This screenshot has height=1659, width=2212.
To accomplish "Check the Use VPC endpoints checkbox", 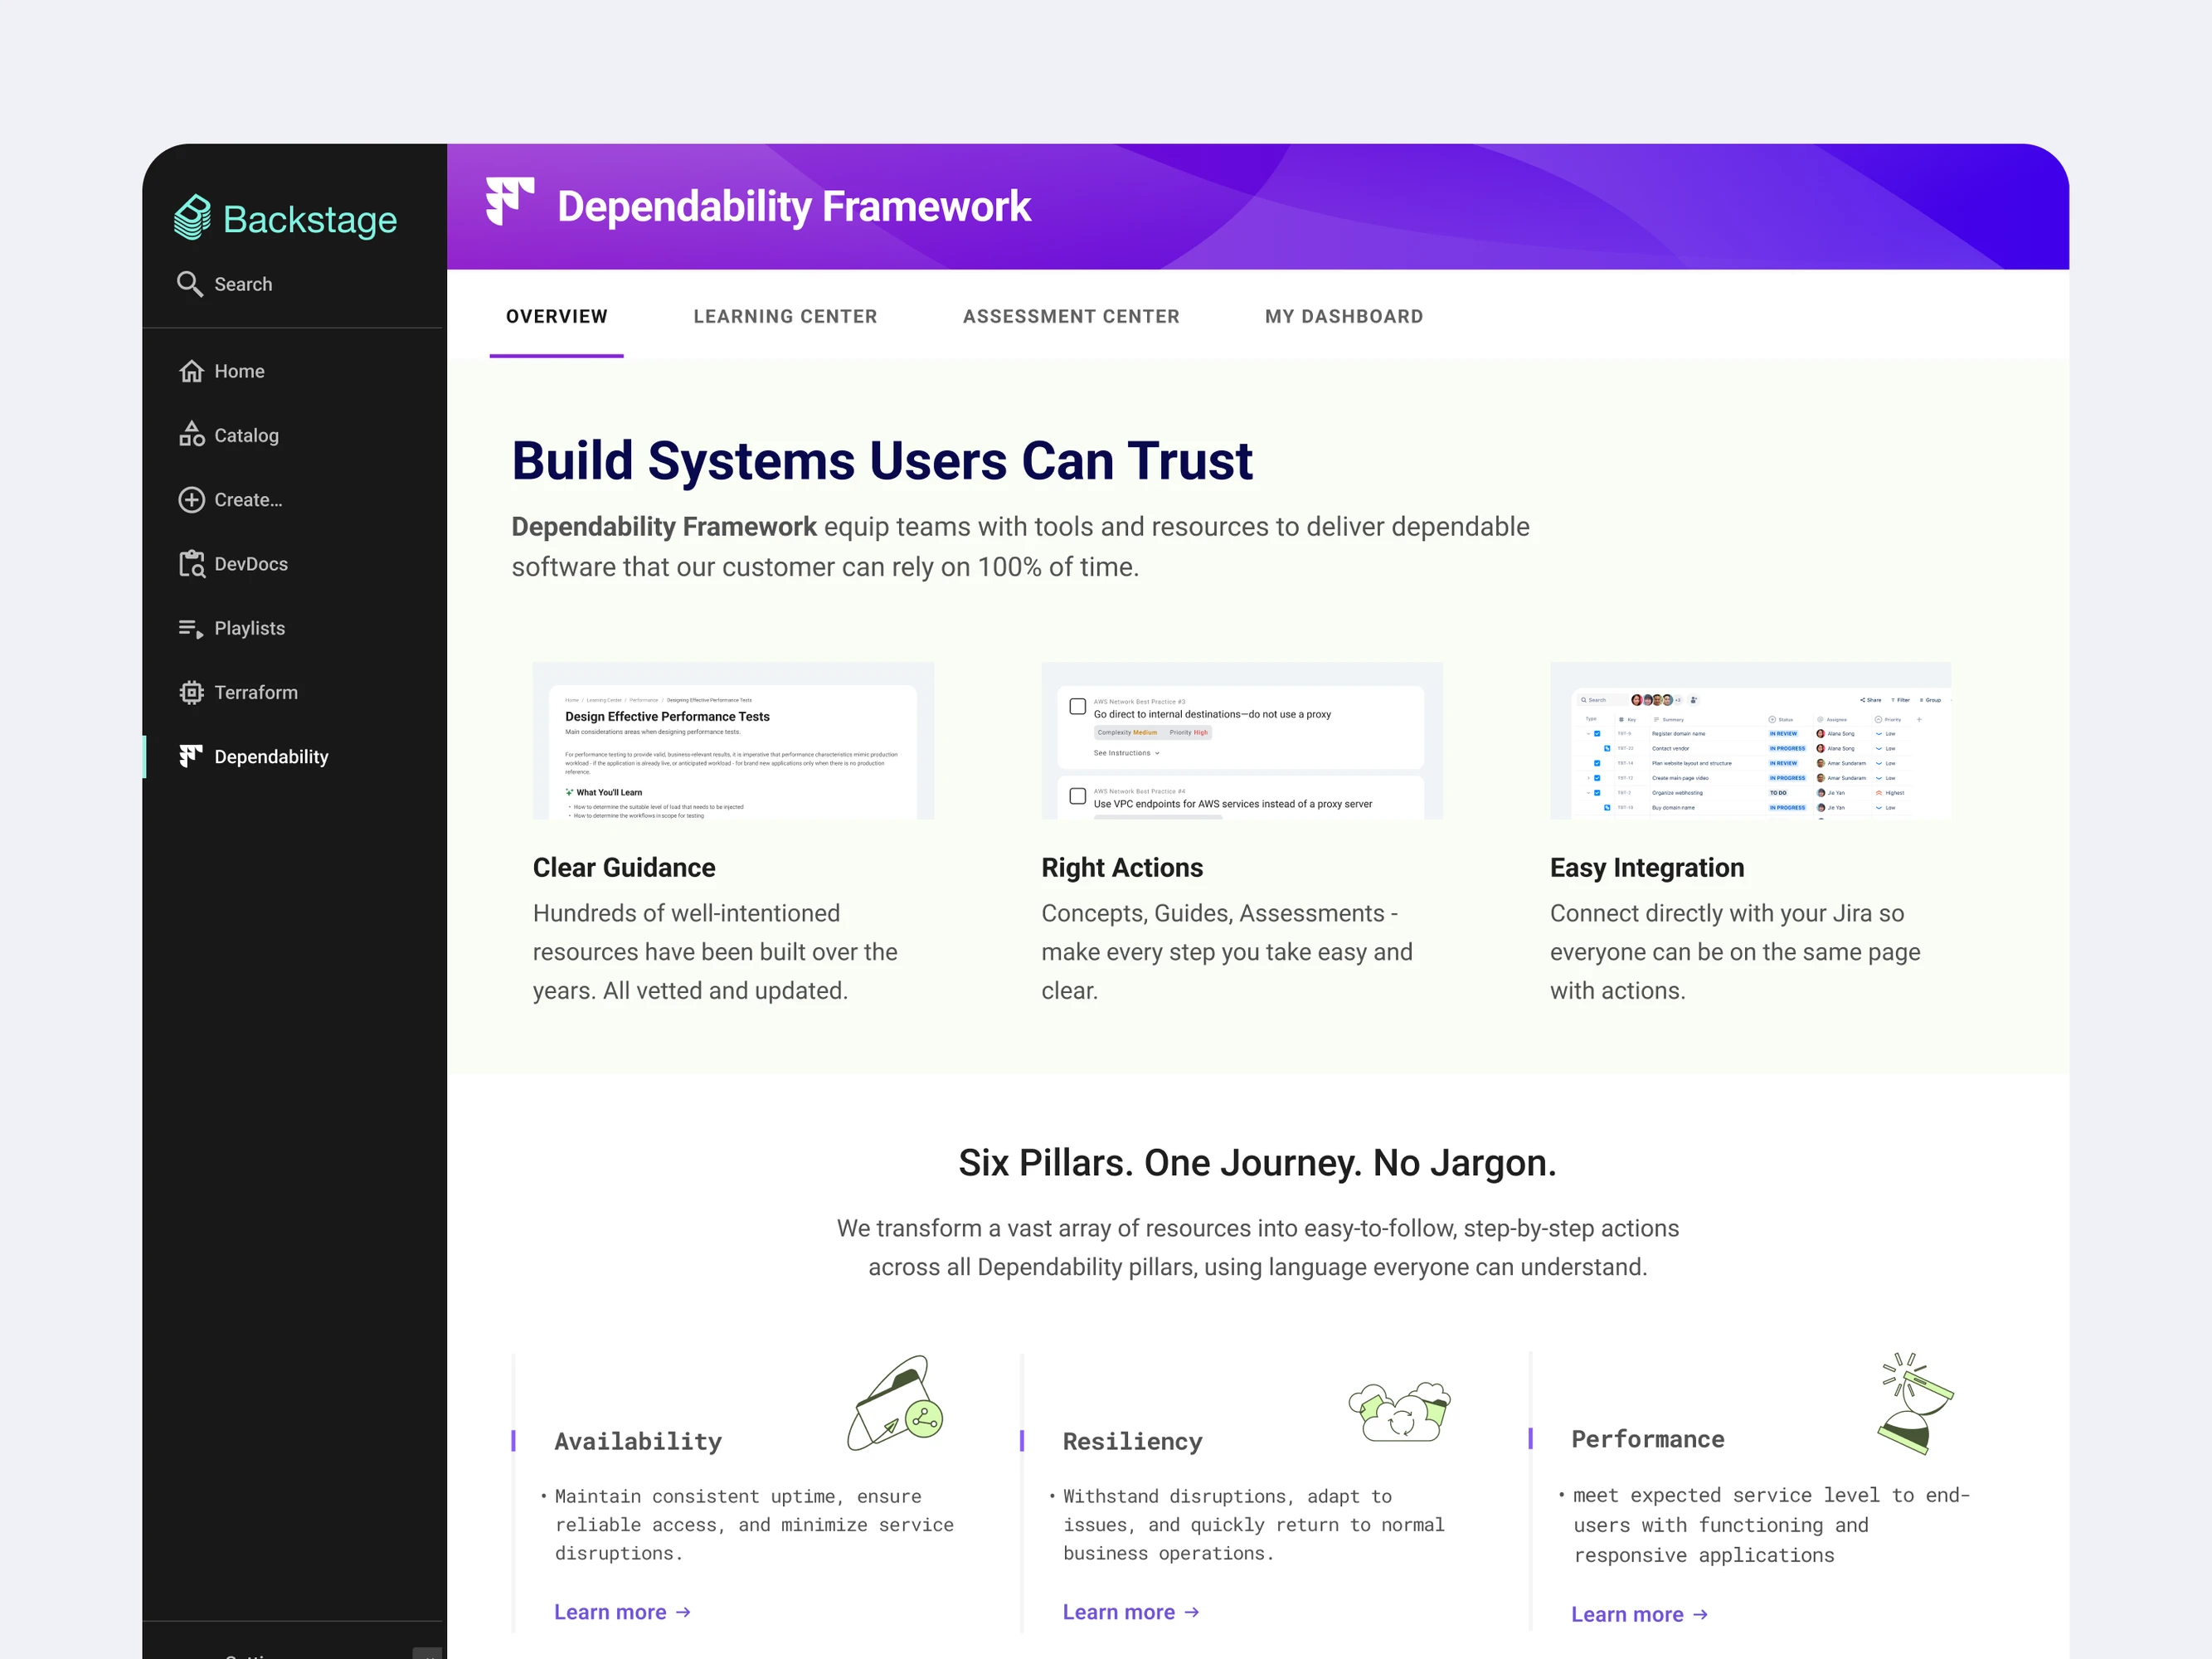I will 1078,796.
